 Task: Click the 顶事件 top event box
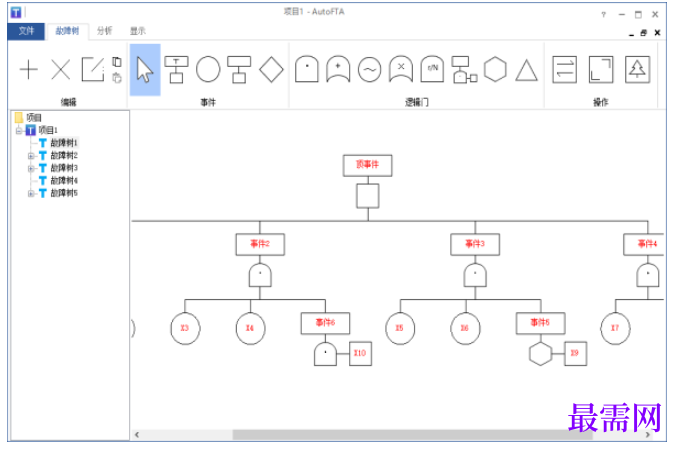point(367,165)
